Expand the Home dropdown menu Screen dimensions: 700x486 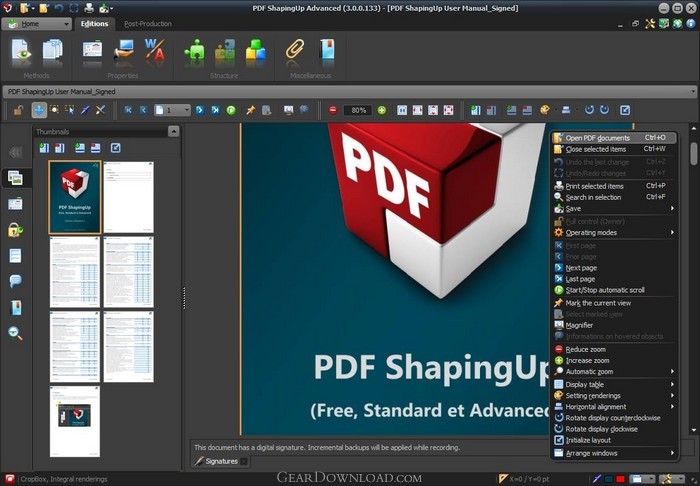coord(36,24)
